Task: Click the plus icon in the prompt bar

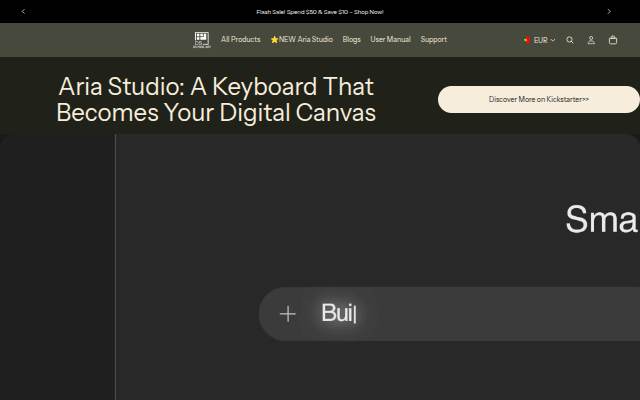Action: tap(288, 314)
